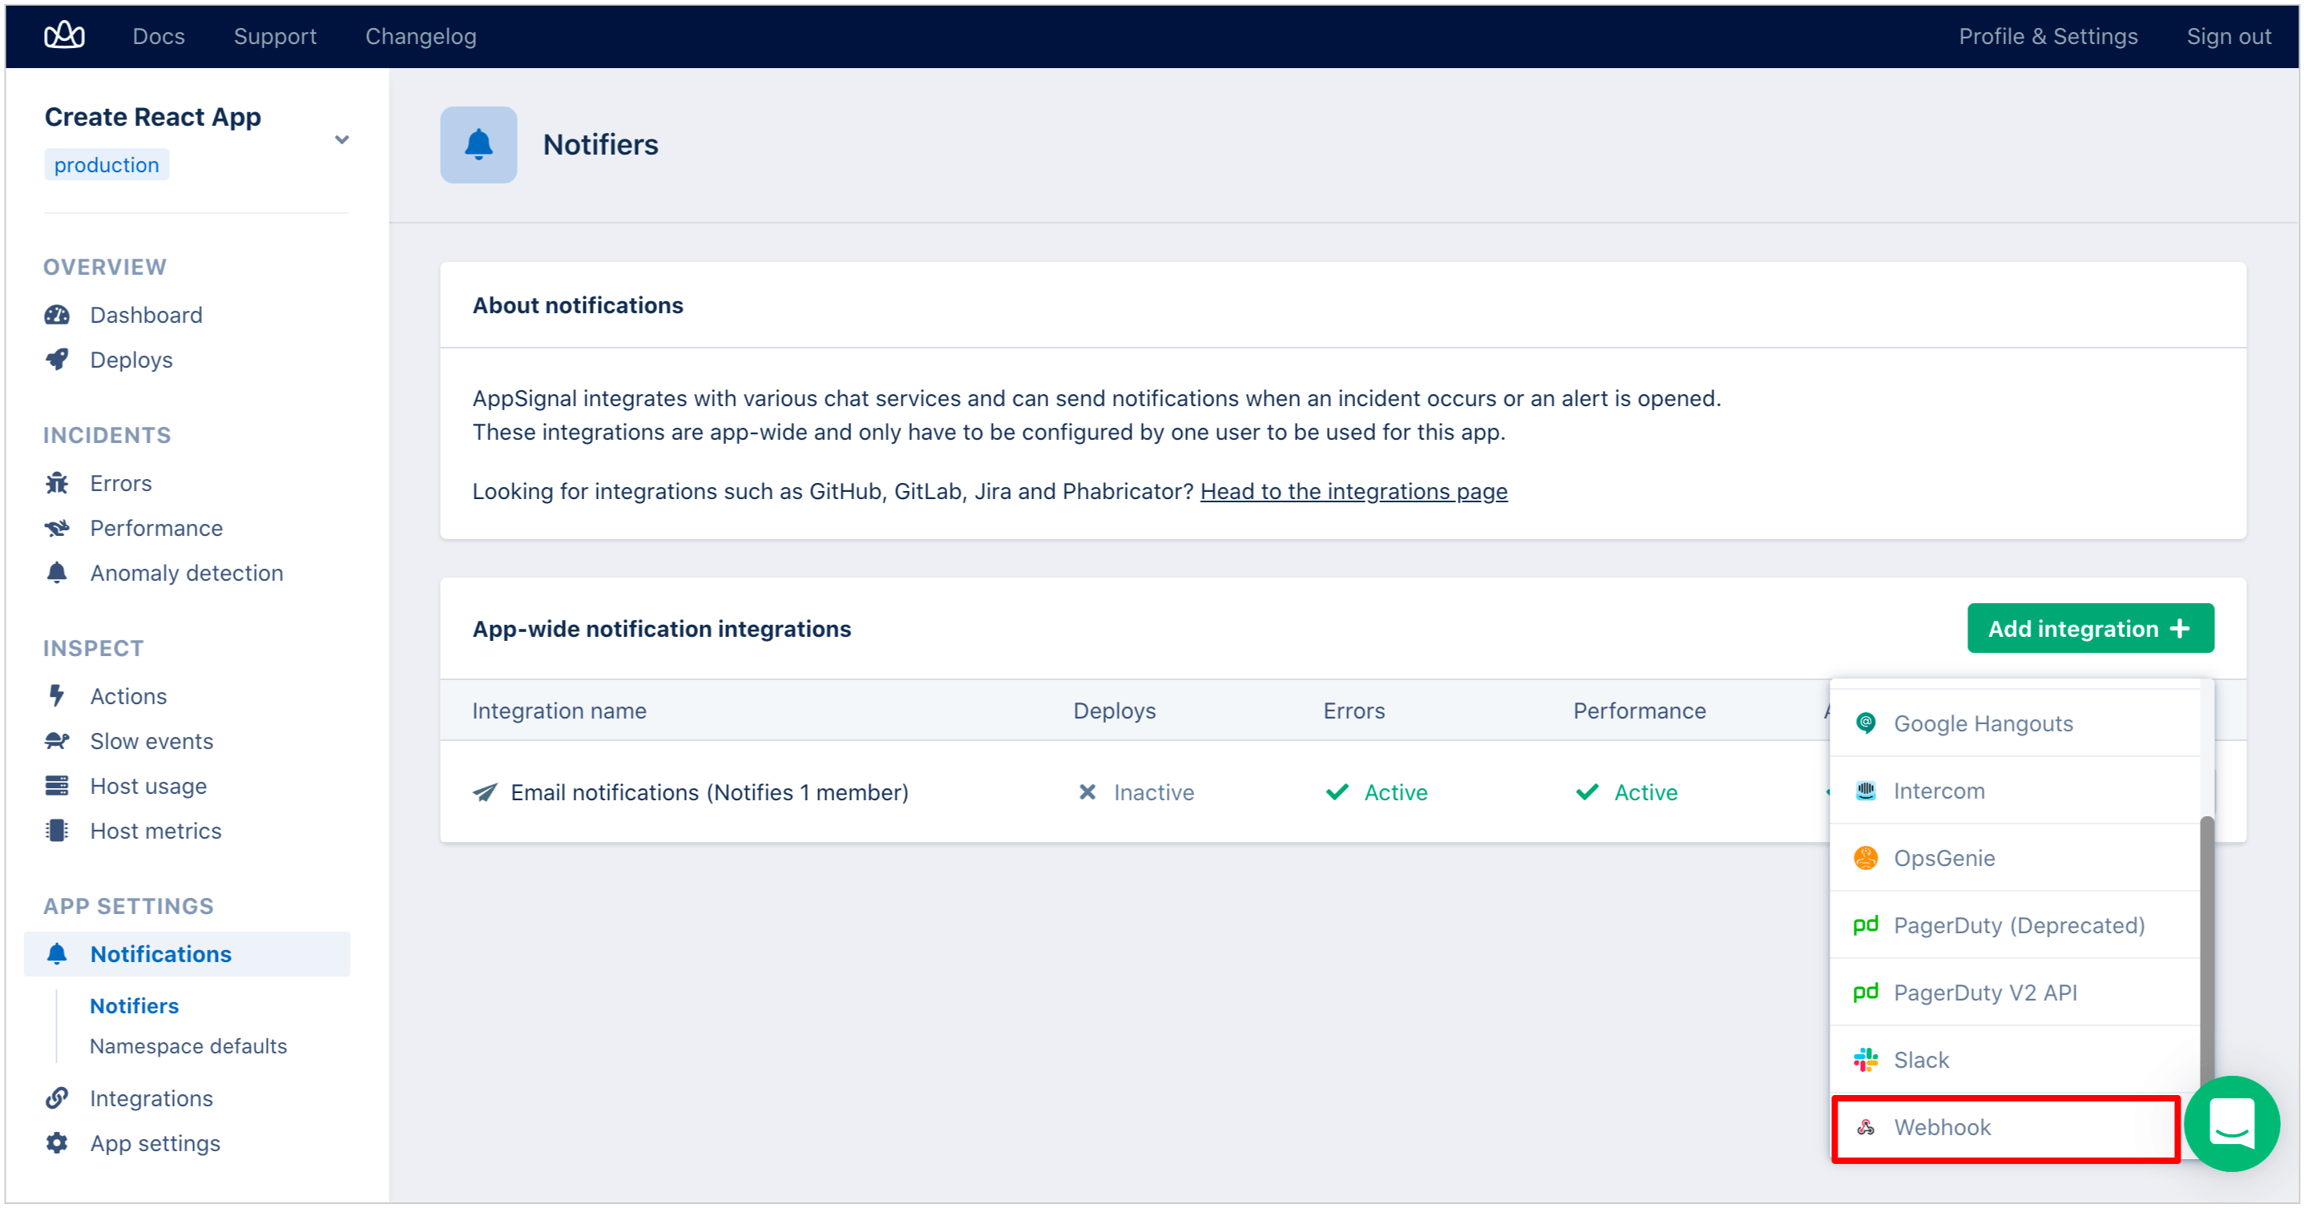Click the large Notifiers bell header icon
The height and width of the screenshot is (1208, 2304).
[479, 145]
